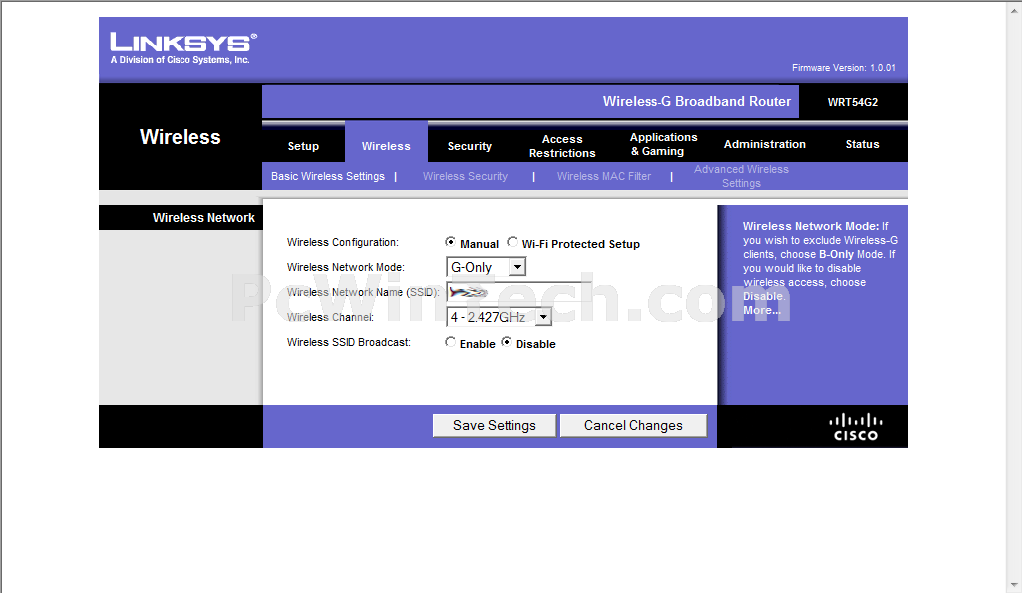Go to Wireless MAC Filter subtab

(604, 176)
